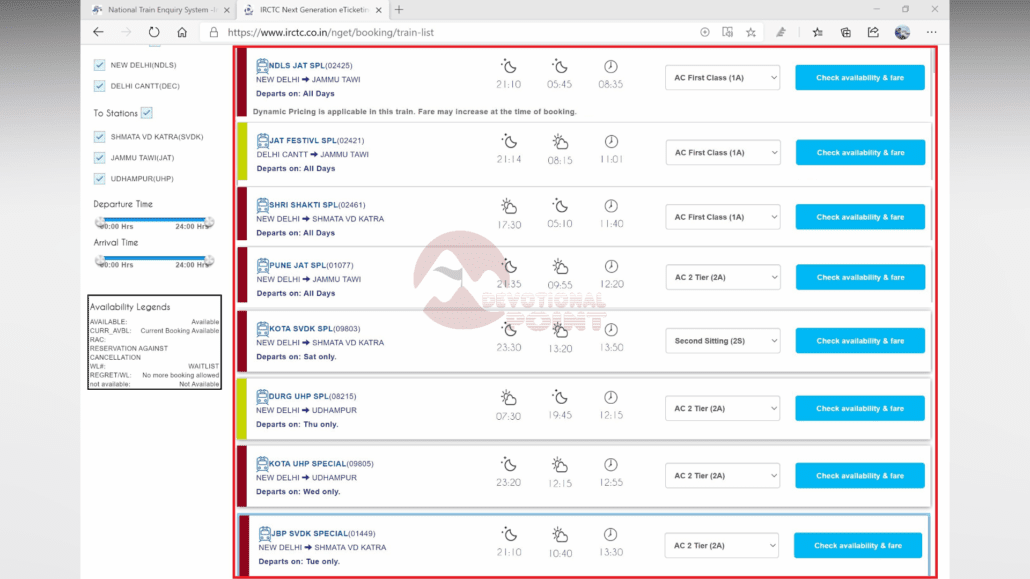This screenshot has height=579, width=1030.
Task: Check availability & fare for PUNE JAT SPL
Action: 860,277
